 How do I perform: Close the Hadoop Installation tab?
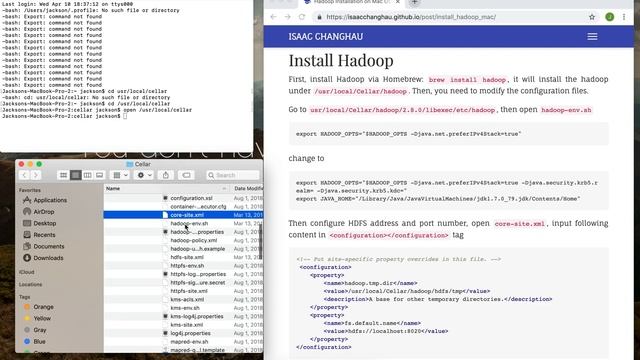(x=398, y=2)
